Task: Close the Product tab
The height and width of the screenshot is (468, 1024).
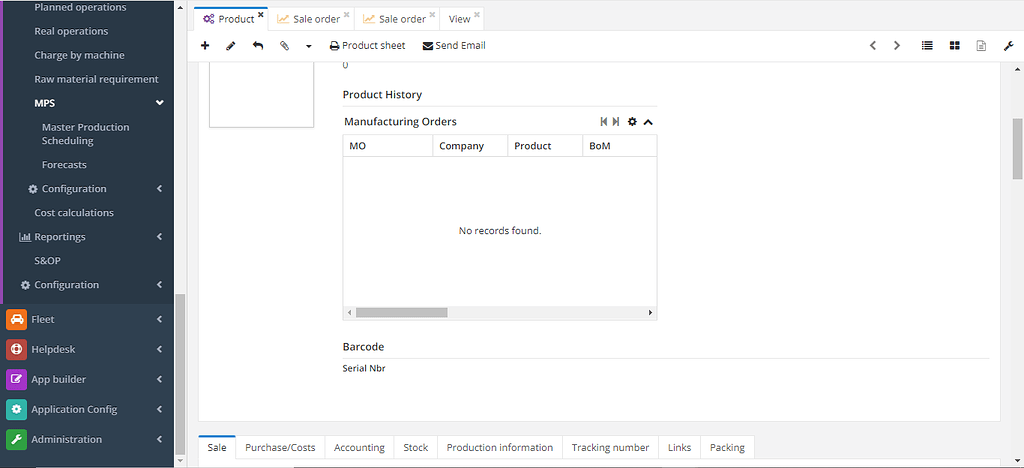Action: click(261, 14)
